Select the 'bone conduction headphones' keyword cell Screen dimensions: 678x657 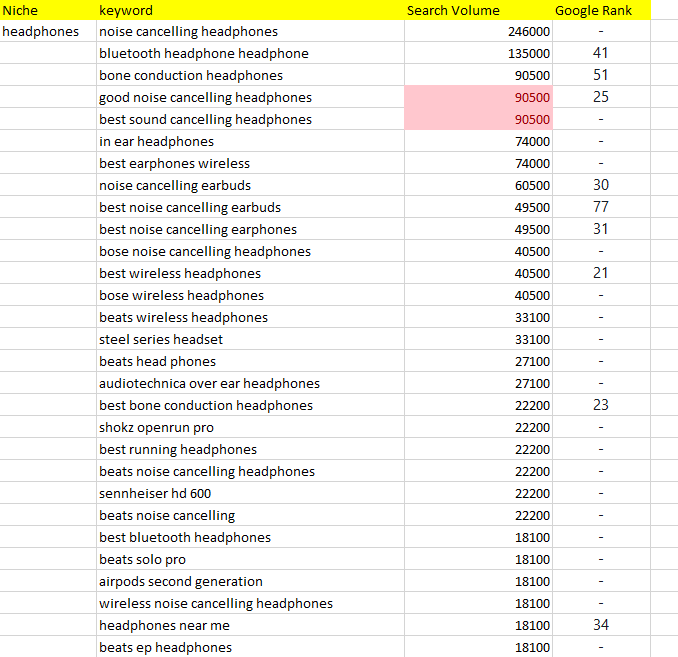click(190, 76)
